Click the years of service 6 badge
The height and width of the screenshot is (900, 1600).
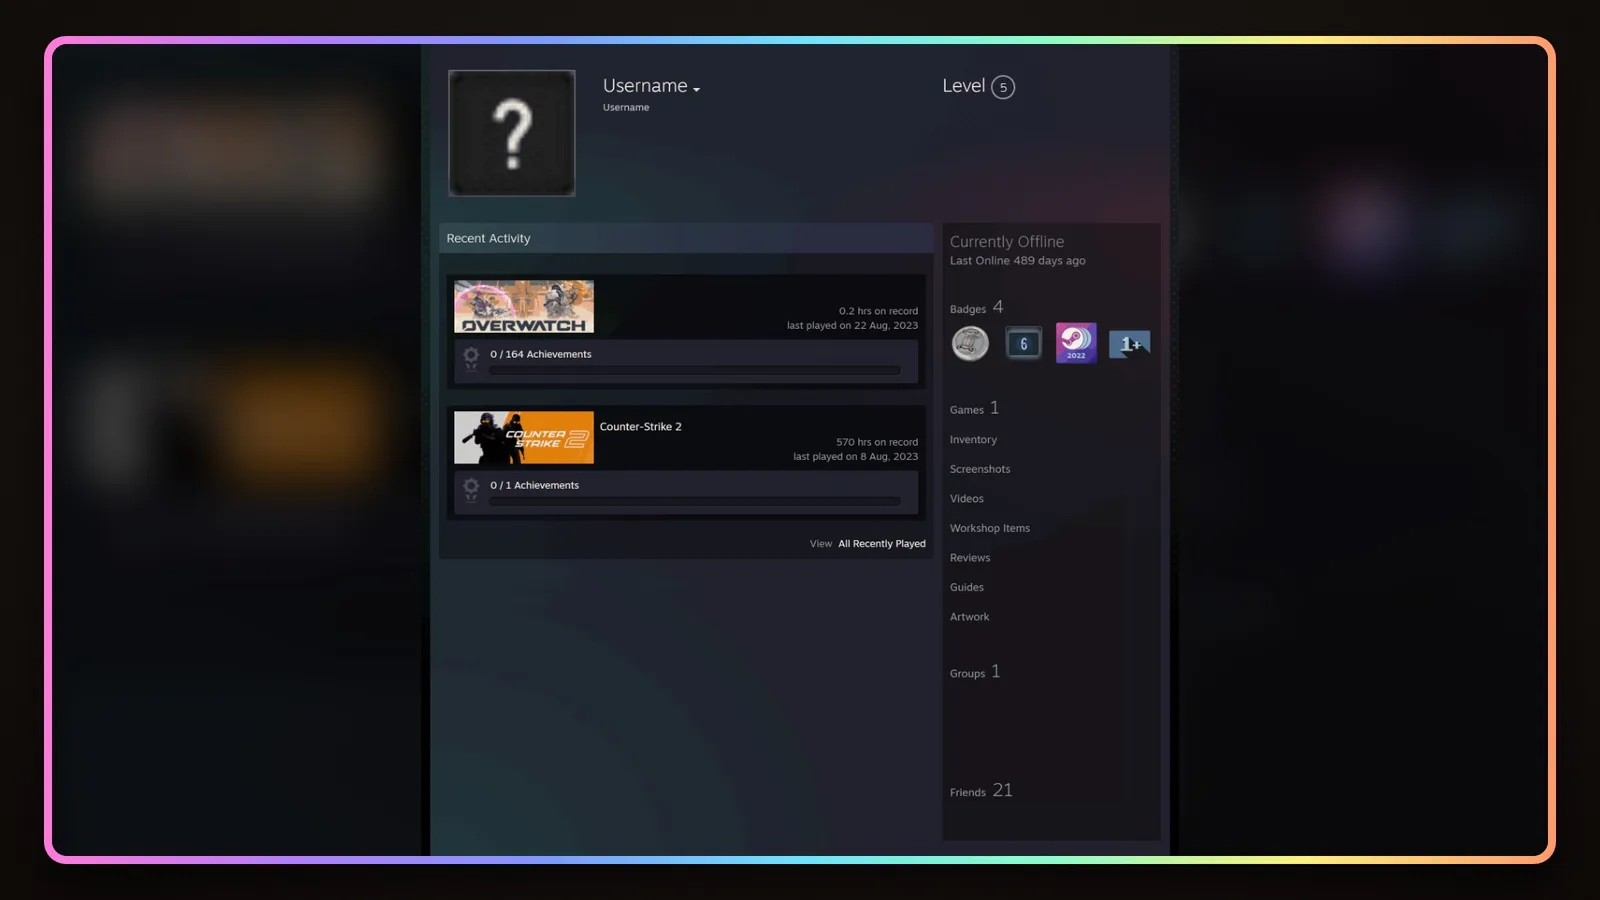pos(1023,343)
